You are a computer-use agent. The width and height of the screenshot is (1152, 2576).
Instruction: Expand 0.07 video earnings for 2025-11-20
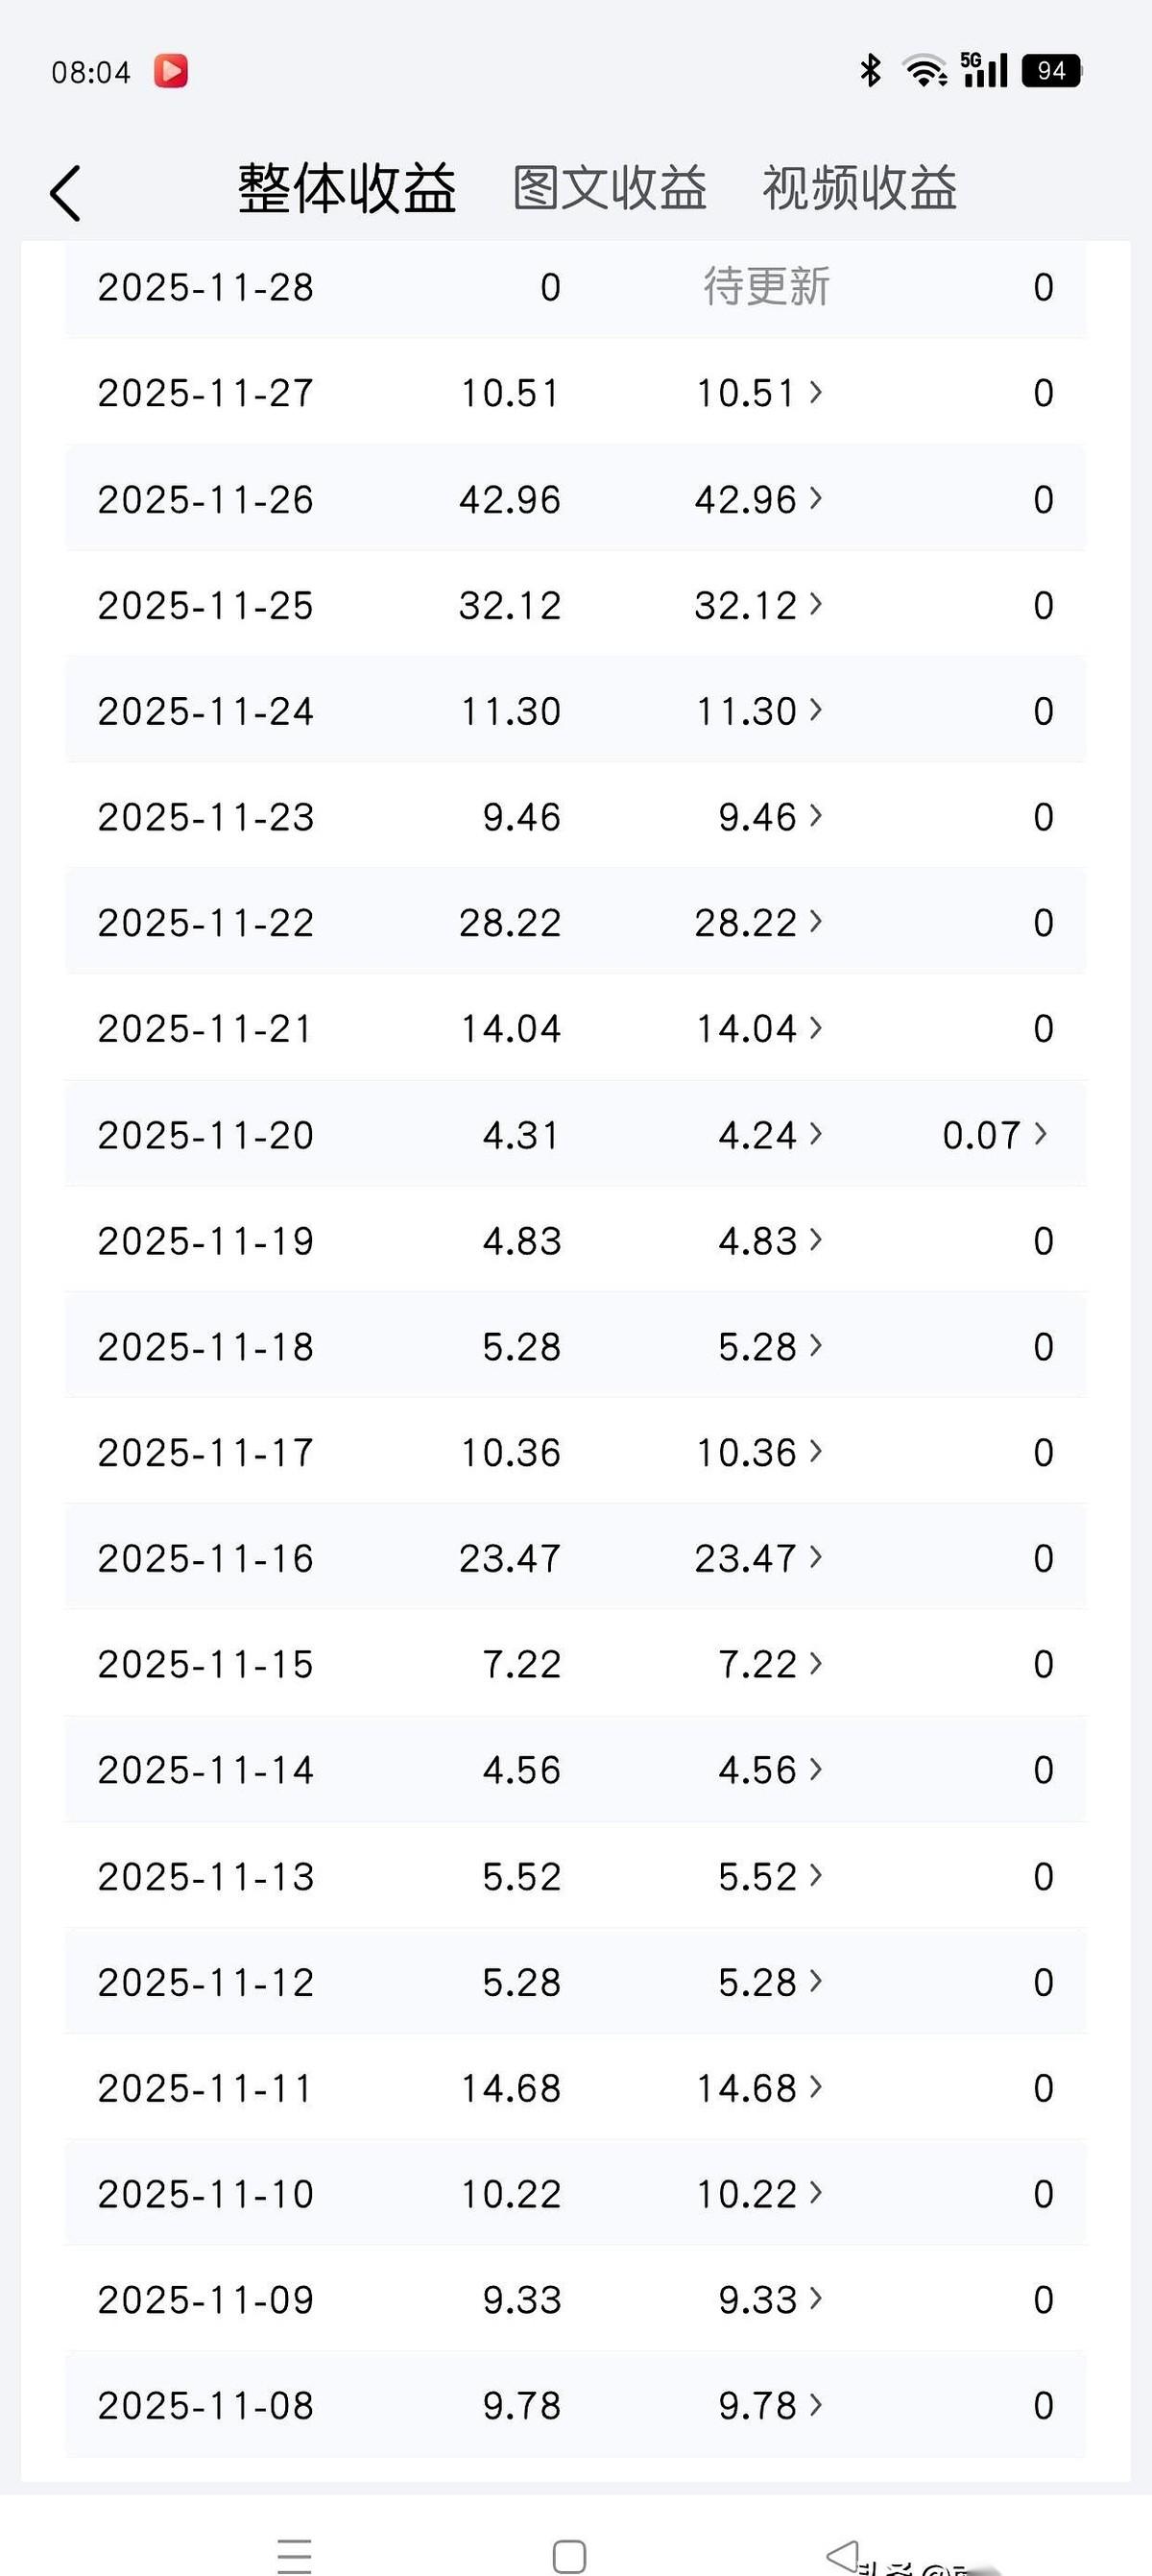click(995, 1135)
